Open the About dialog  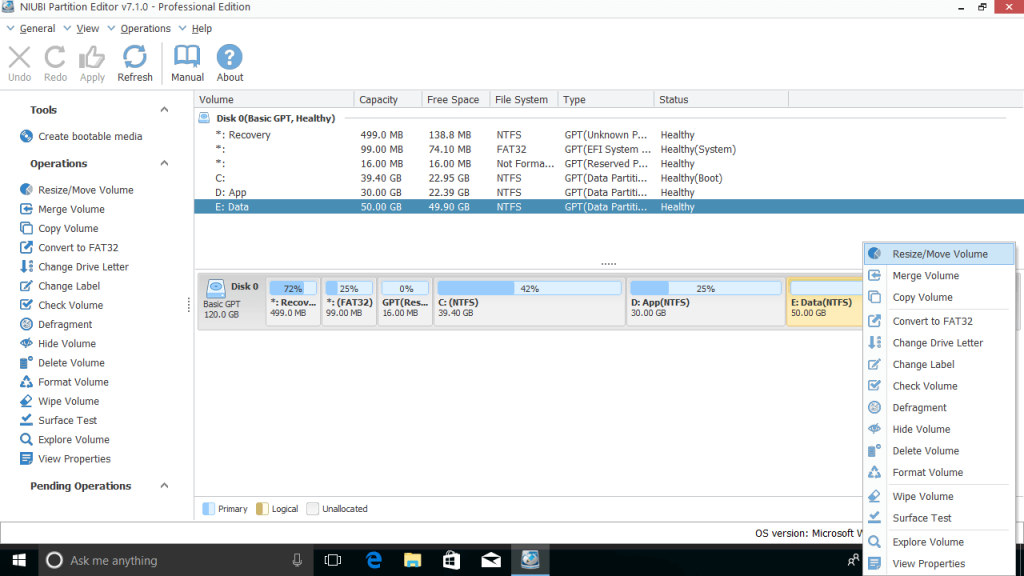[229, 61]
